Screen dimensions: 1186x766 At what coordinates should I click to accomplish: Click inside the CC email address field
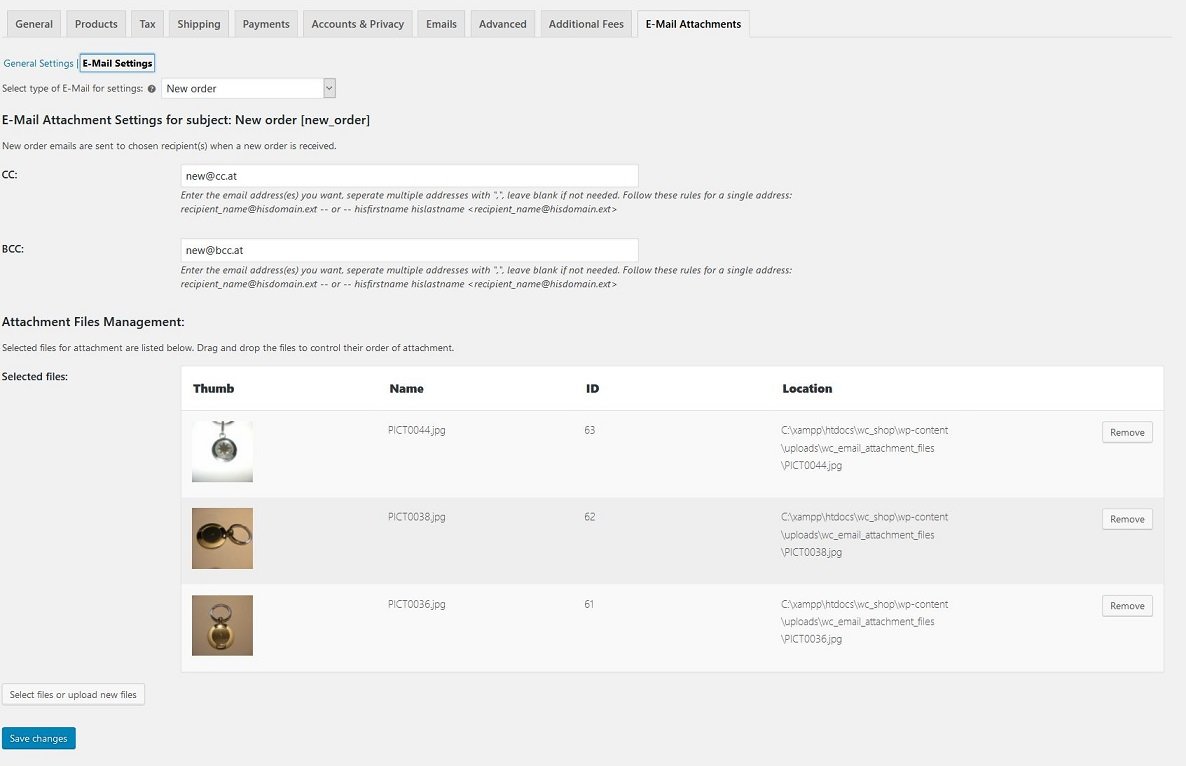click(x=409, y=174)
